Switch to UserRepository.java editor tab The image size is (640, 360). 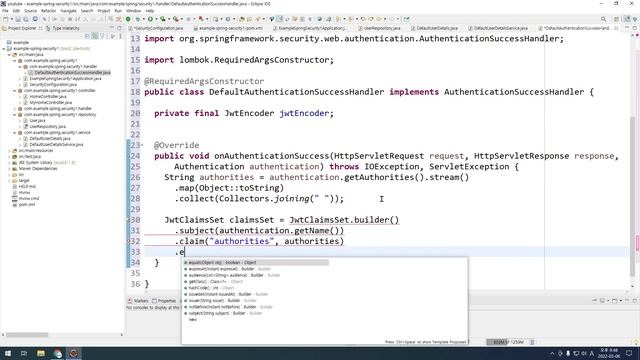pos(380,28)
